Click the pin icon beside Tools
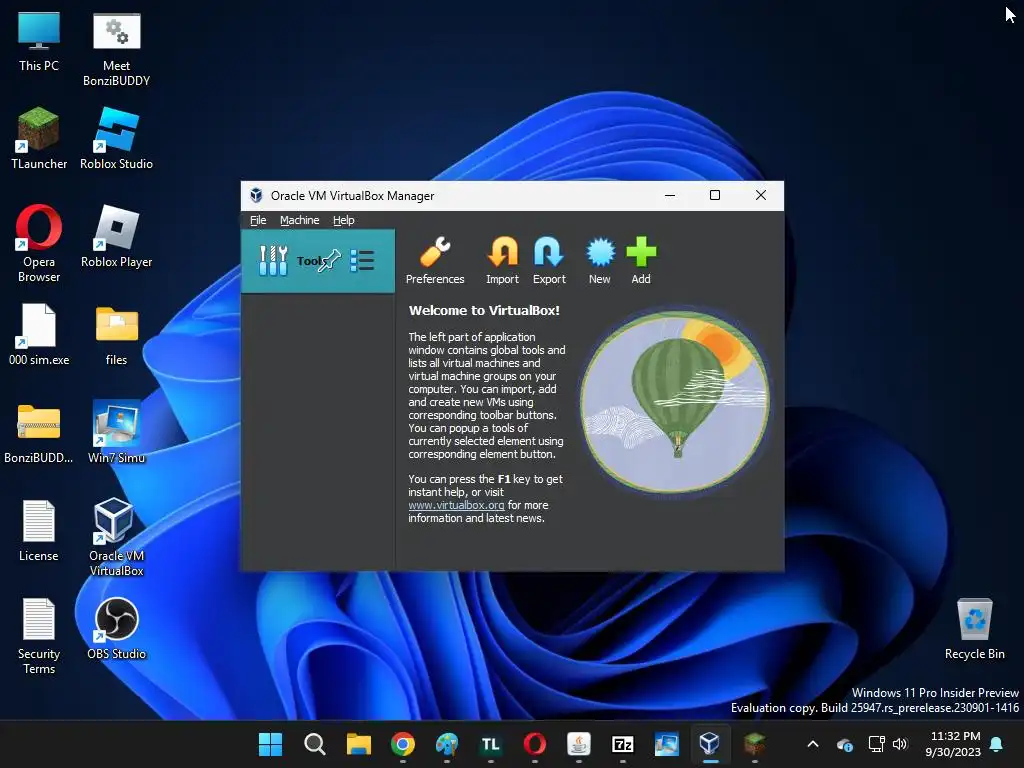 coord(330,260)
